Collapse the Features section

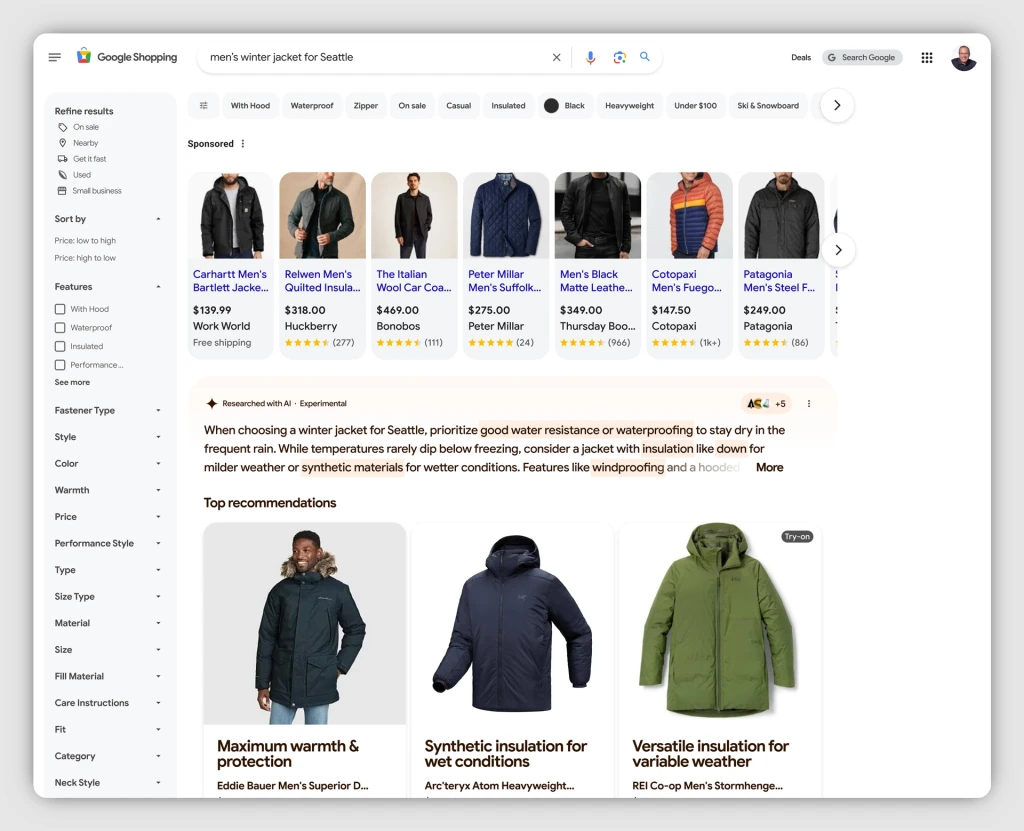click(158, 287)
